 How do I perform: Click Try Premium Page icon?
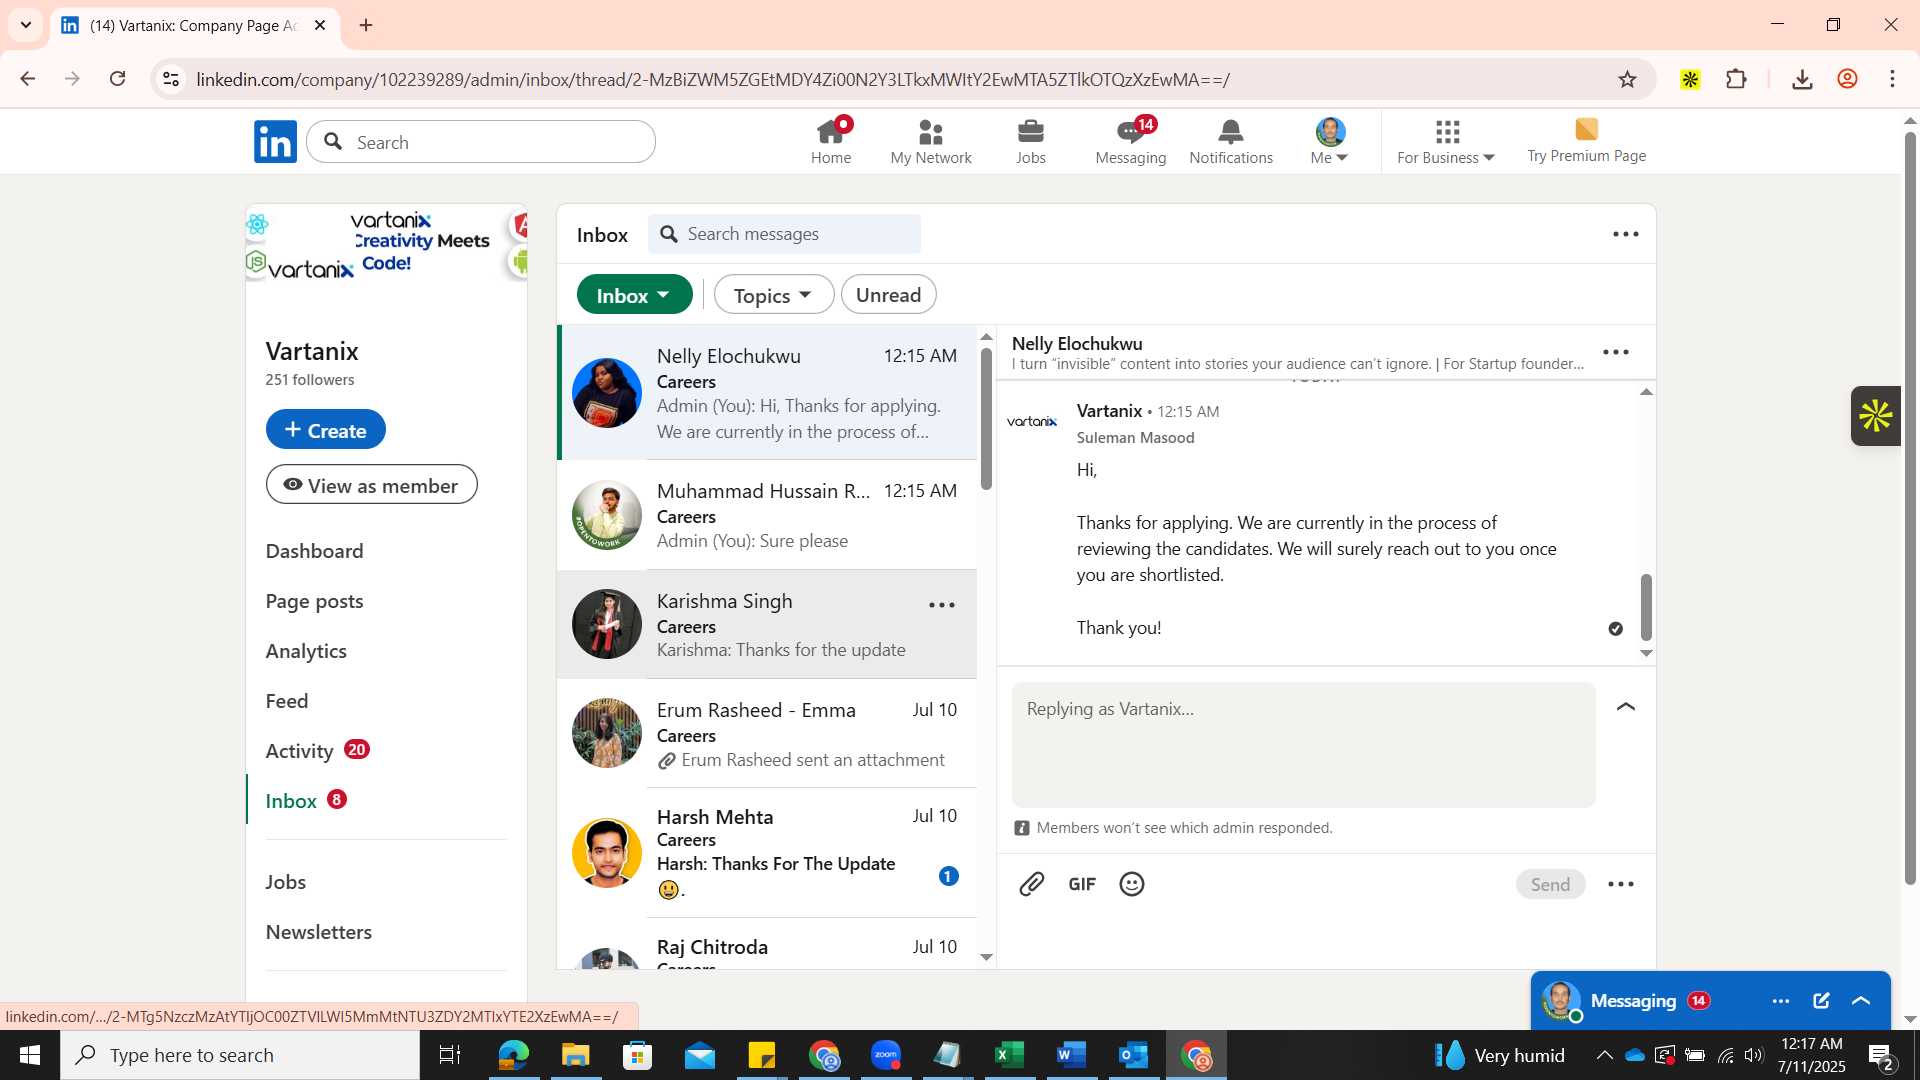pyautogui.click(x=1586, y=129)
